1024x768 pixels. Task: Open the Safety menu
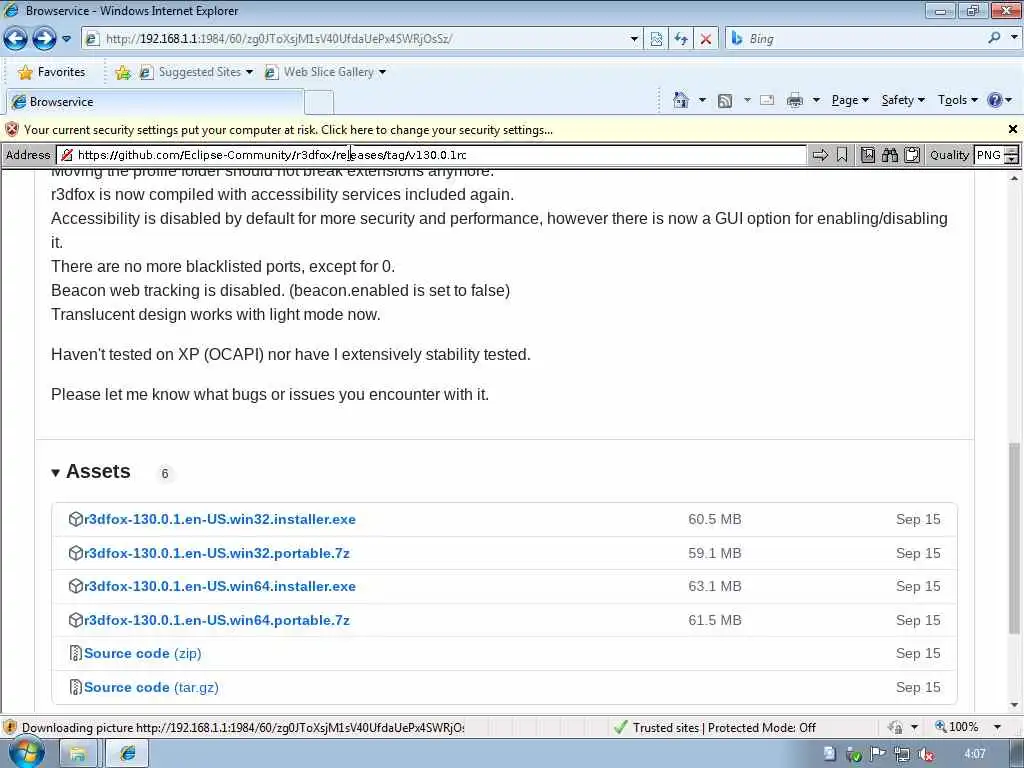pos(903,100)
